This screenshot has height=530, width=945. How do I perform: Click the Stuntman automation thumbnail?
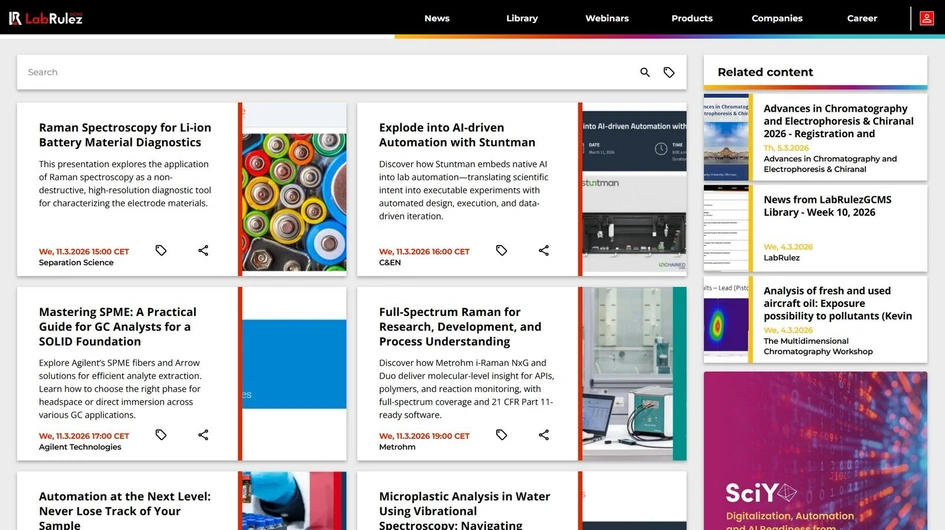634,189
